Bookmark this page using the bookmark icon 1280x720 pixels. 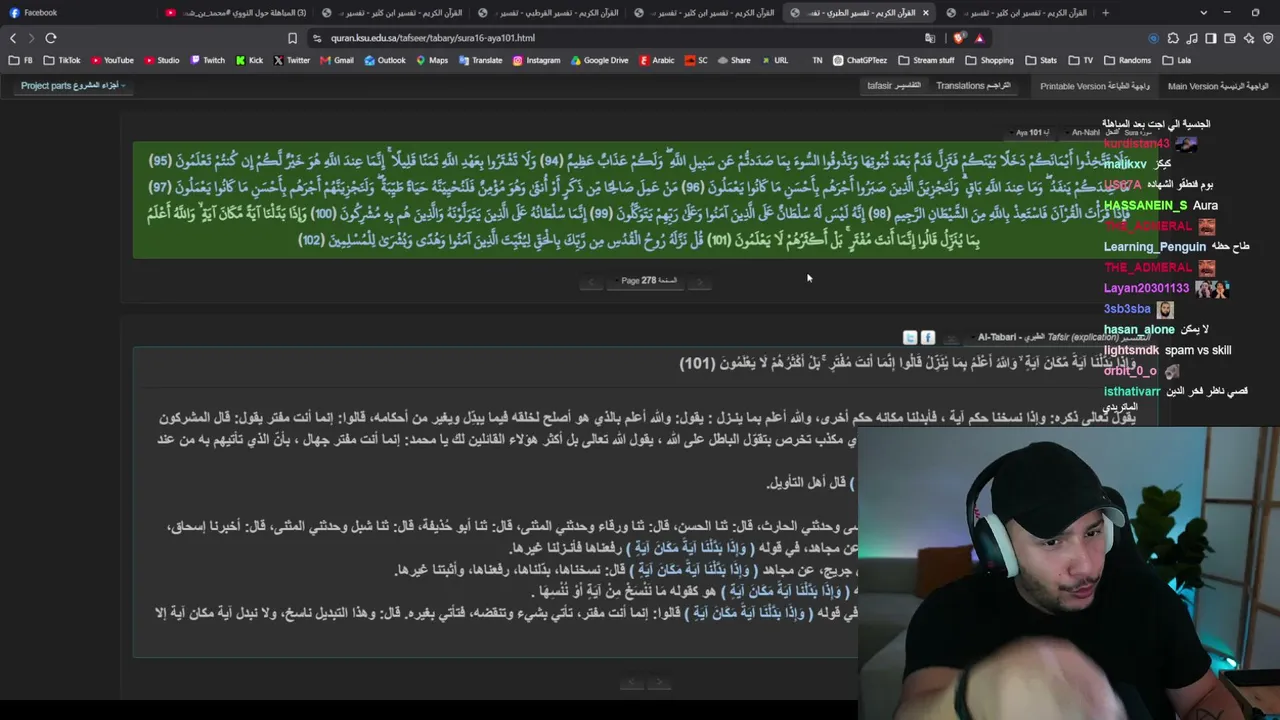(292, 38)
